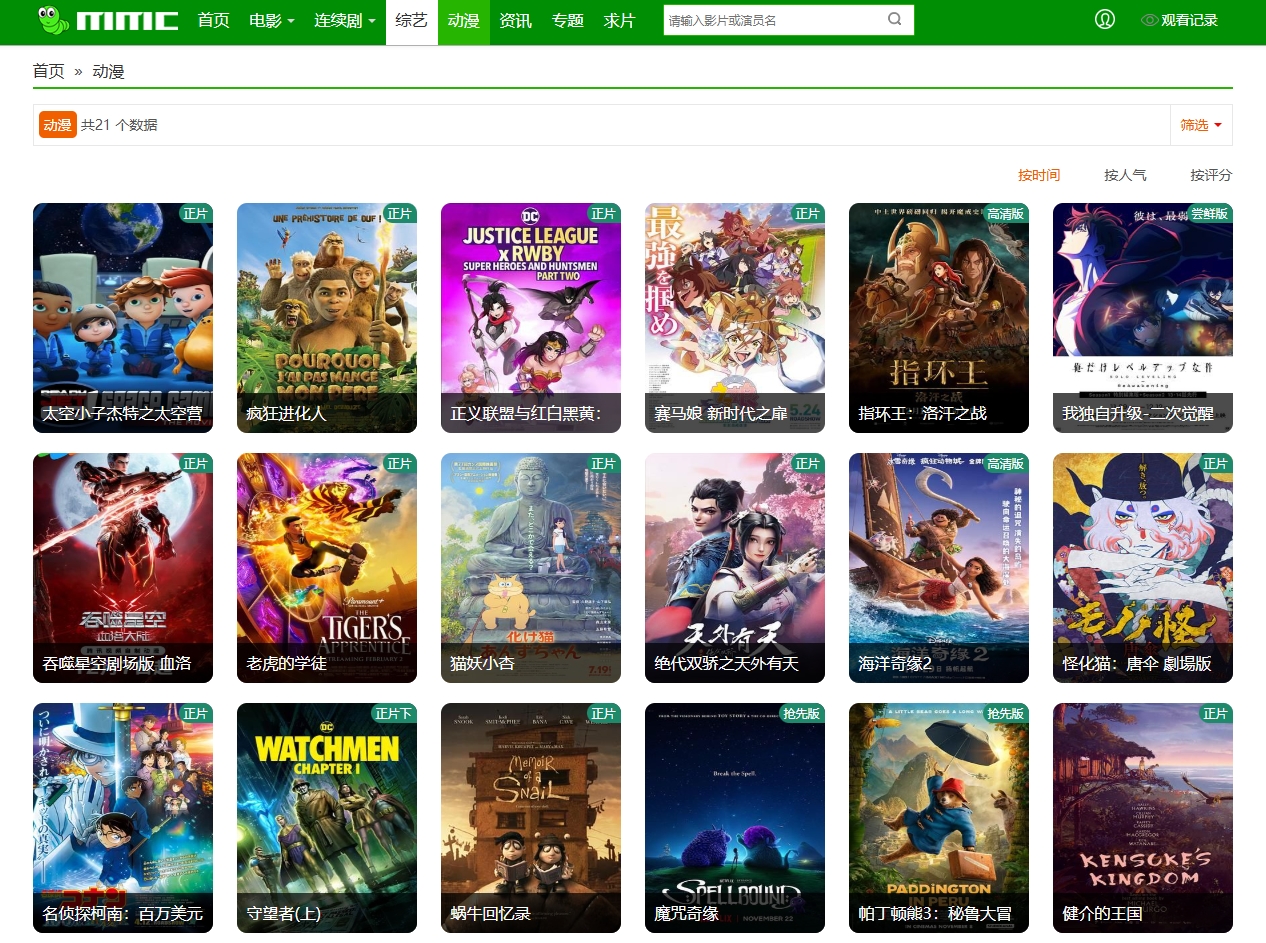Open the 名侦探柯南 poster
This screenshot has width=1266, height=943.
(123, 818)
